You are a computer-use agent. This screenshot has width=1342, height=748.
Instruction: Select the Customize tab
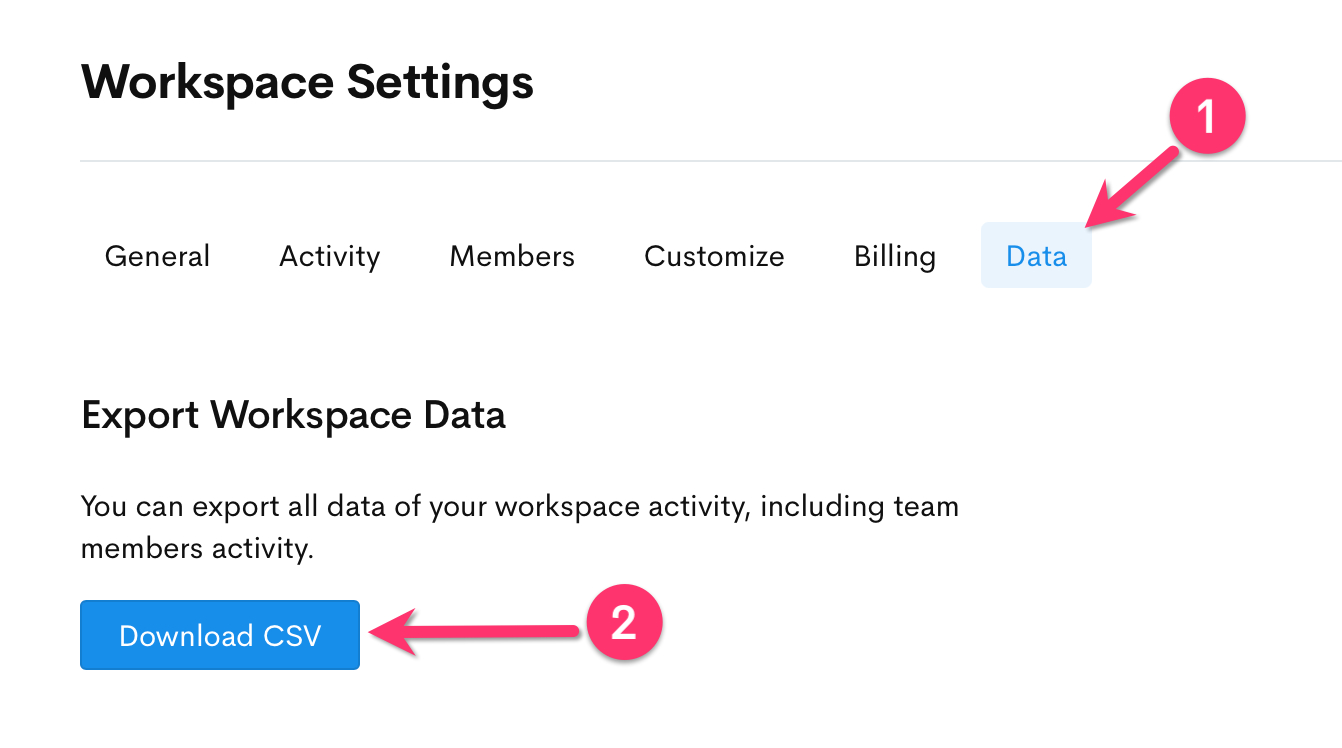[714, 256]
